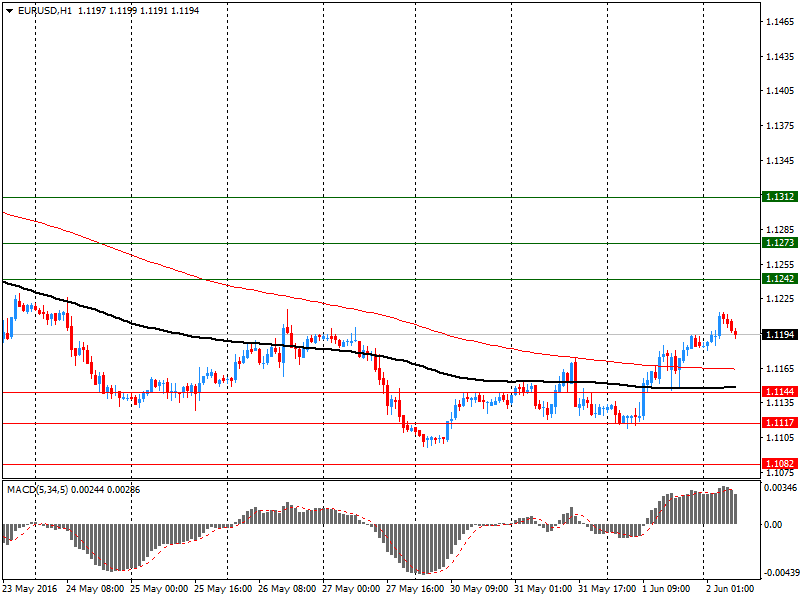Click the 27 May 16:00 time label
Image resolution: width=800 pixels, height=600 pixels.
[x=415, y=589]
